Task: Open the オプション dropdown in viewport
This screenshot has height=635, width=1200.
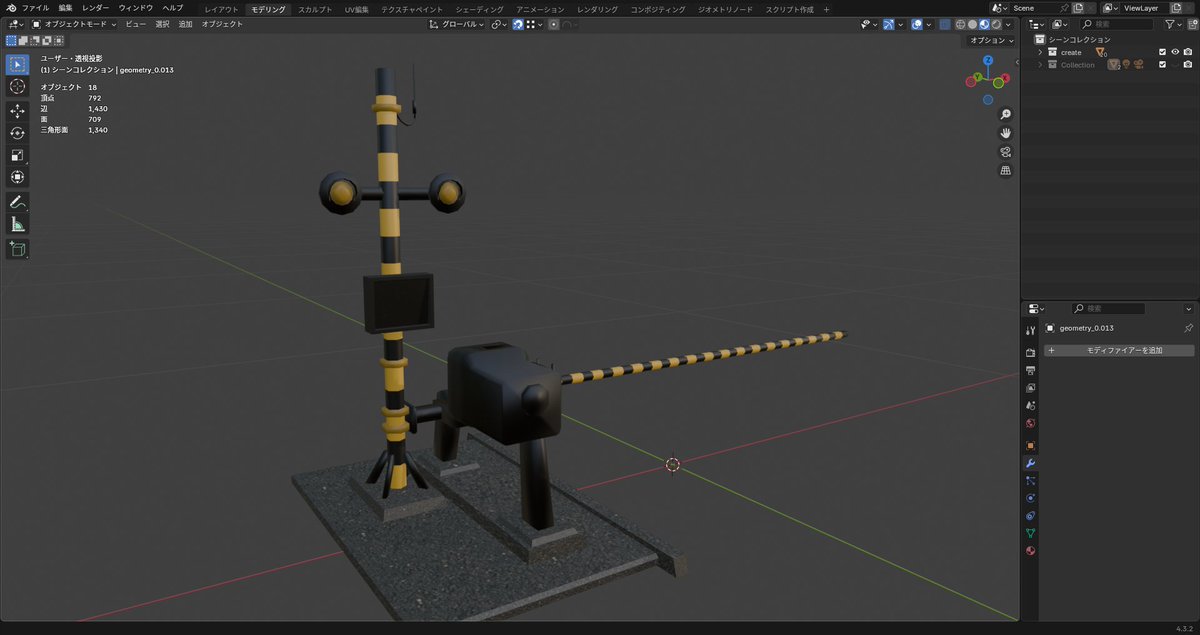Action: (990, 40)
